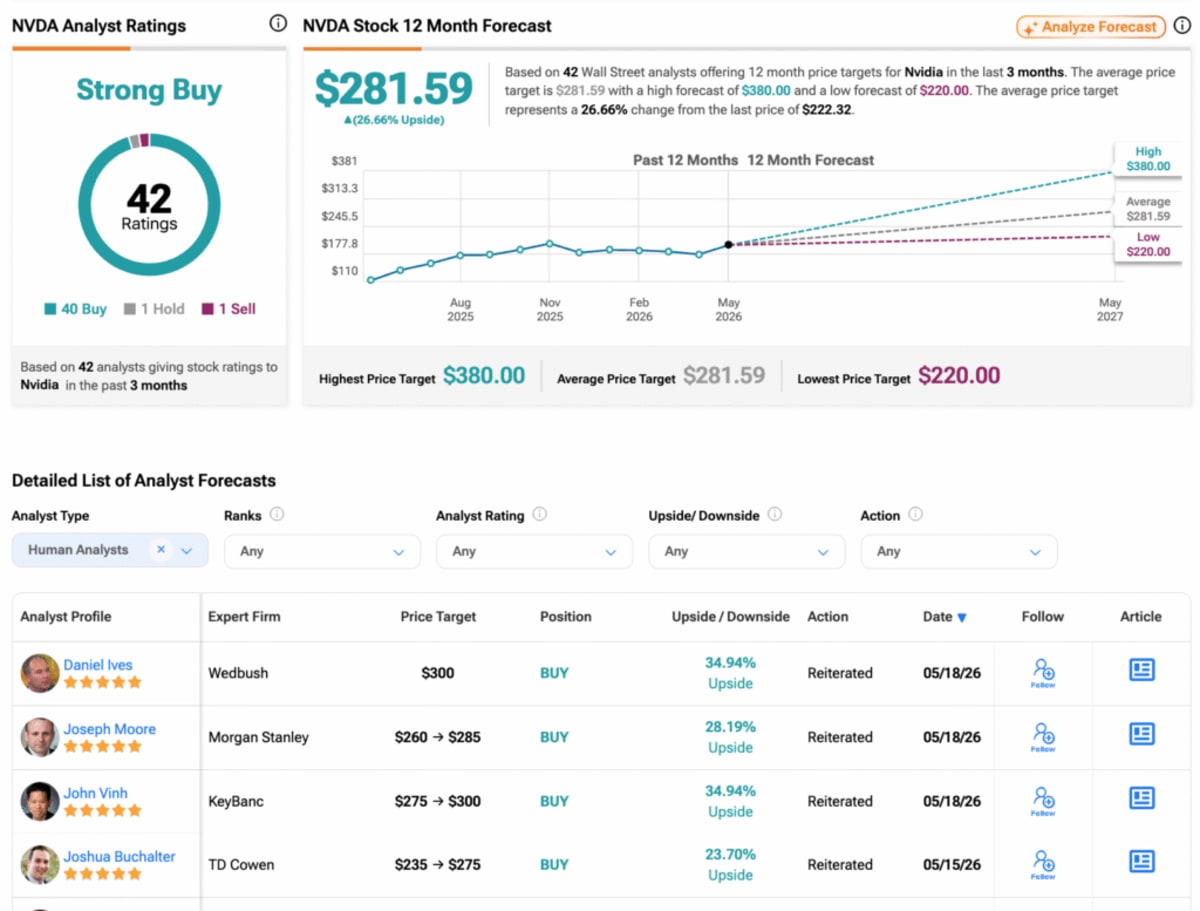Open the Analyst Rating dropdown

coord(534,551)
